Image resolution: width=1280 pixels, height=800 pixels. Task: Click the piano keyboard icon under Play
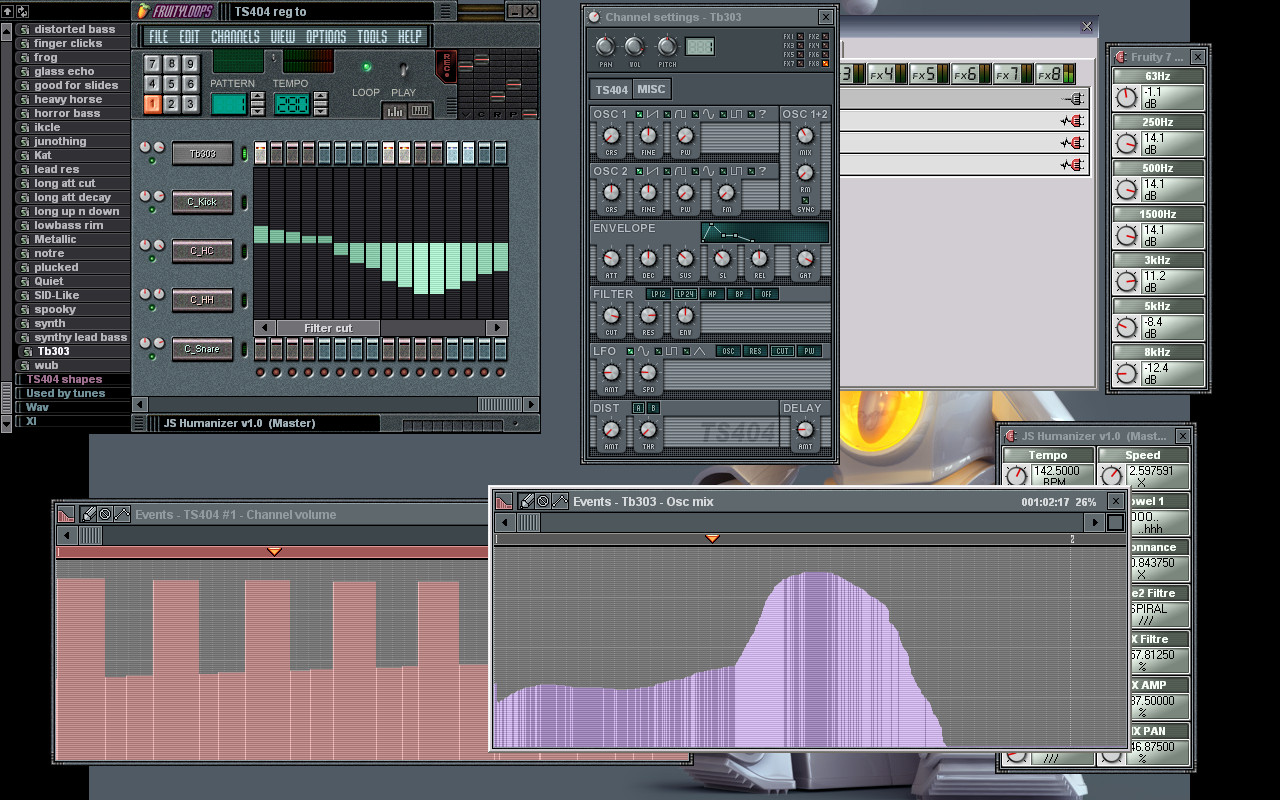[420, 111]
